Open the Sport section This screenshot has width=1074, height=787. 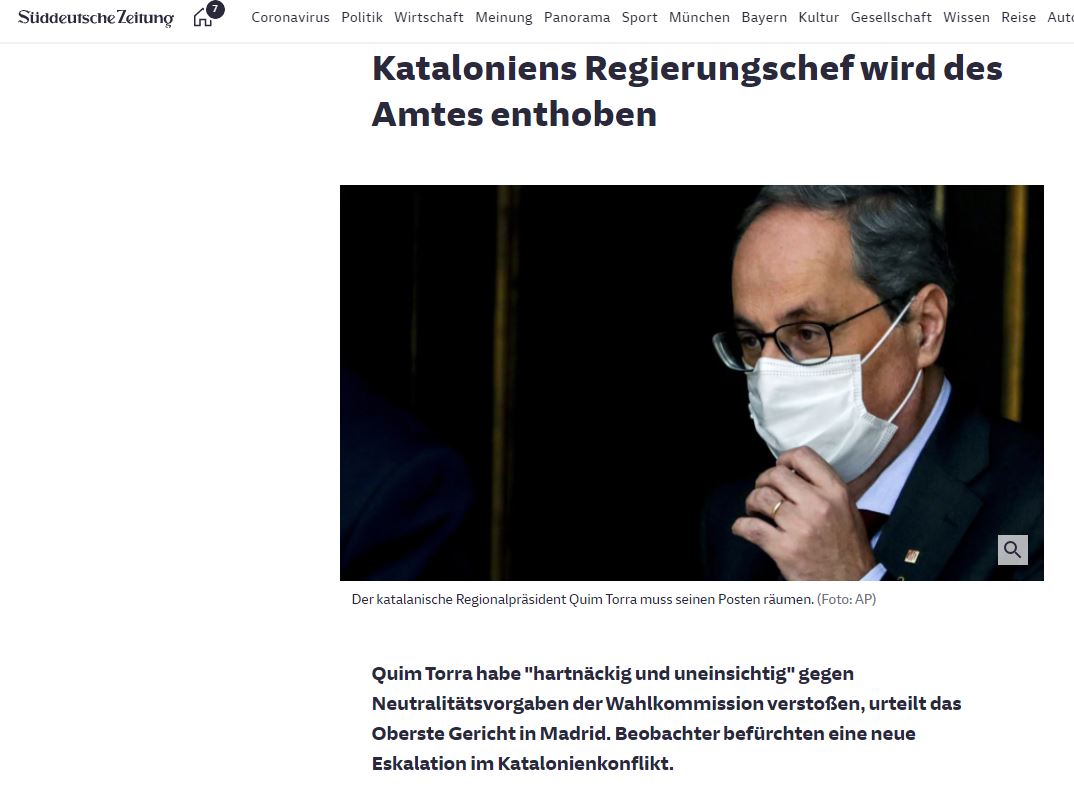(x=640, y=17)
